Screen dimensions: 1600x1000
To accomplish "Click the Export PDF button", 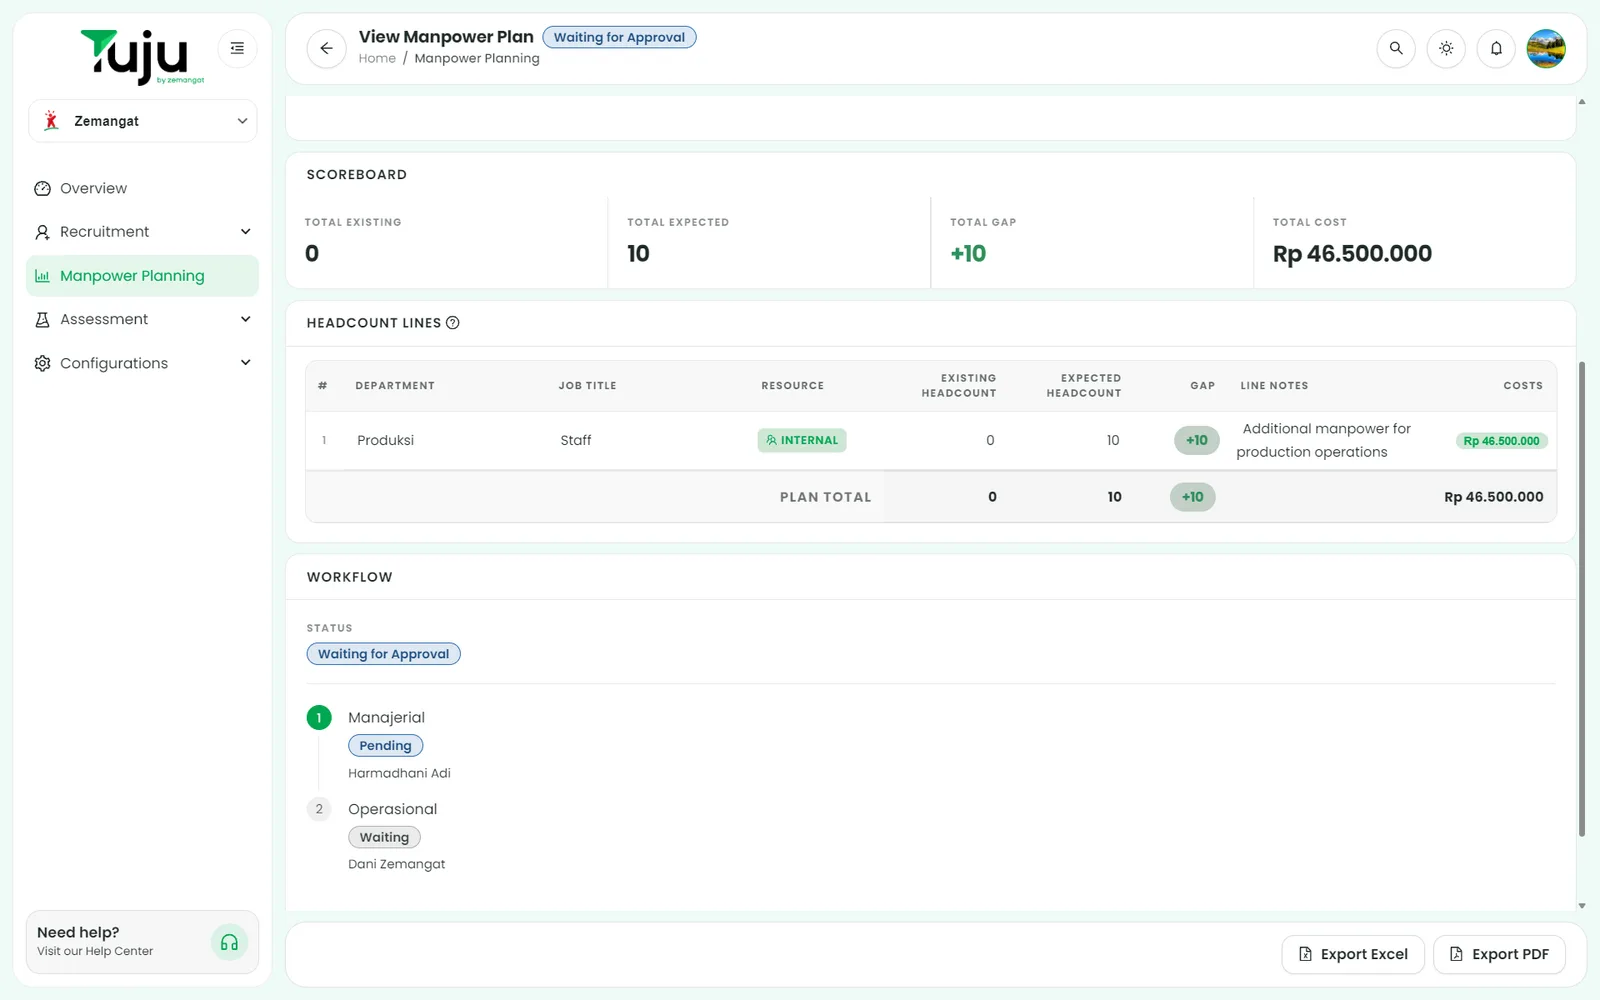I will pos(1499,954).
